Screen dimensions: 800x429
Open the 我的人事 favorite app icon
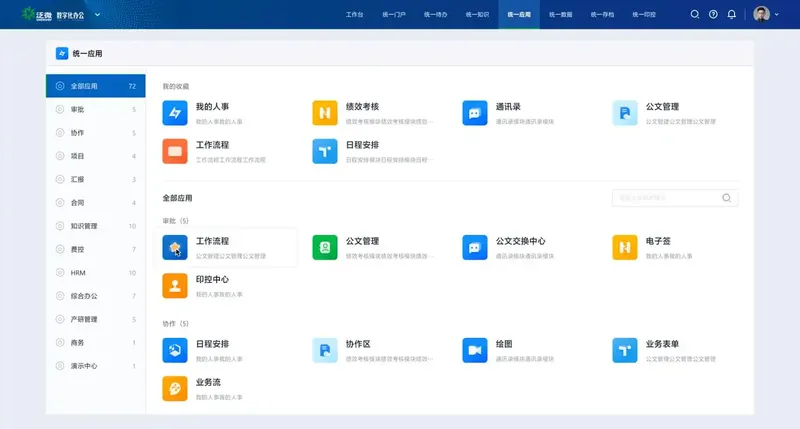click(x=175, y=113)
